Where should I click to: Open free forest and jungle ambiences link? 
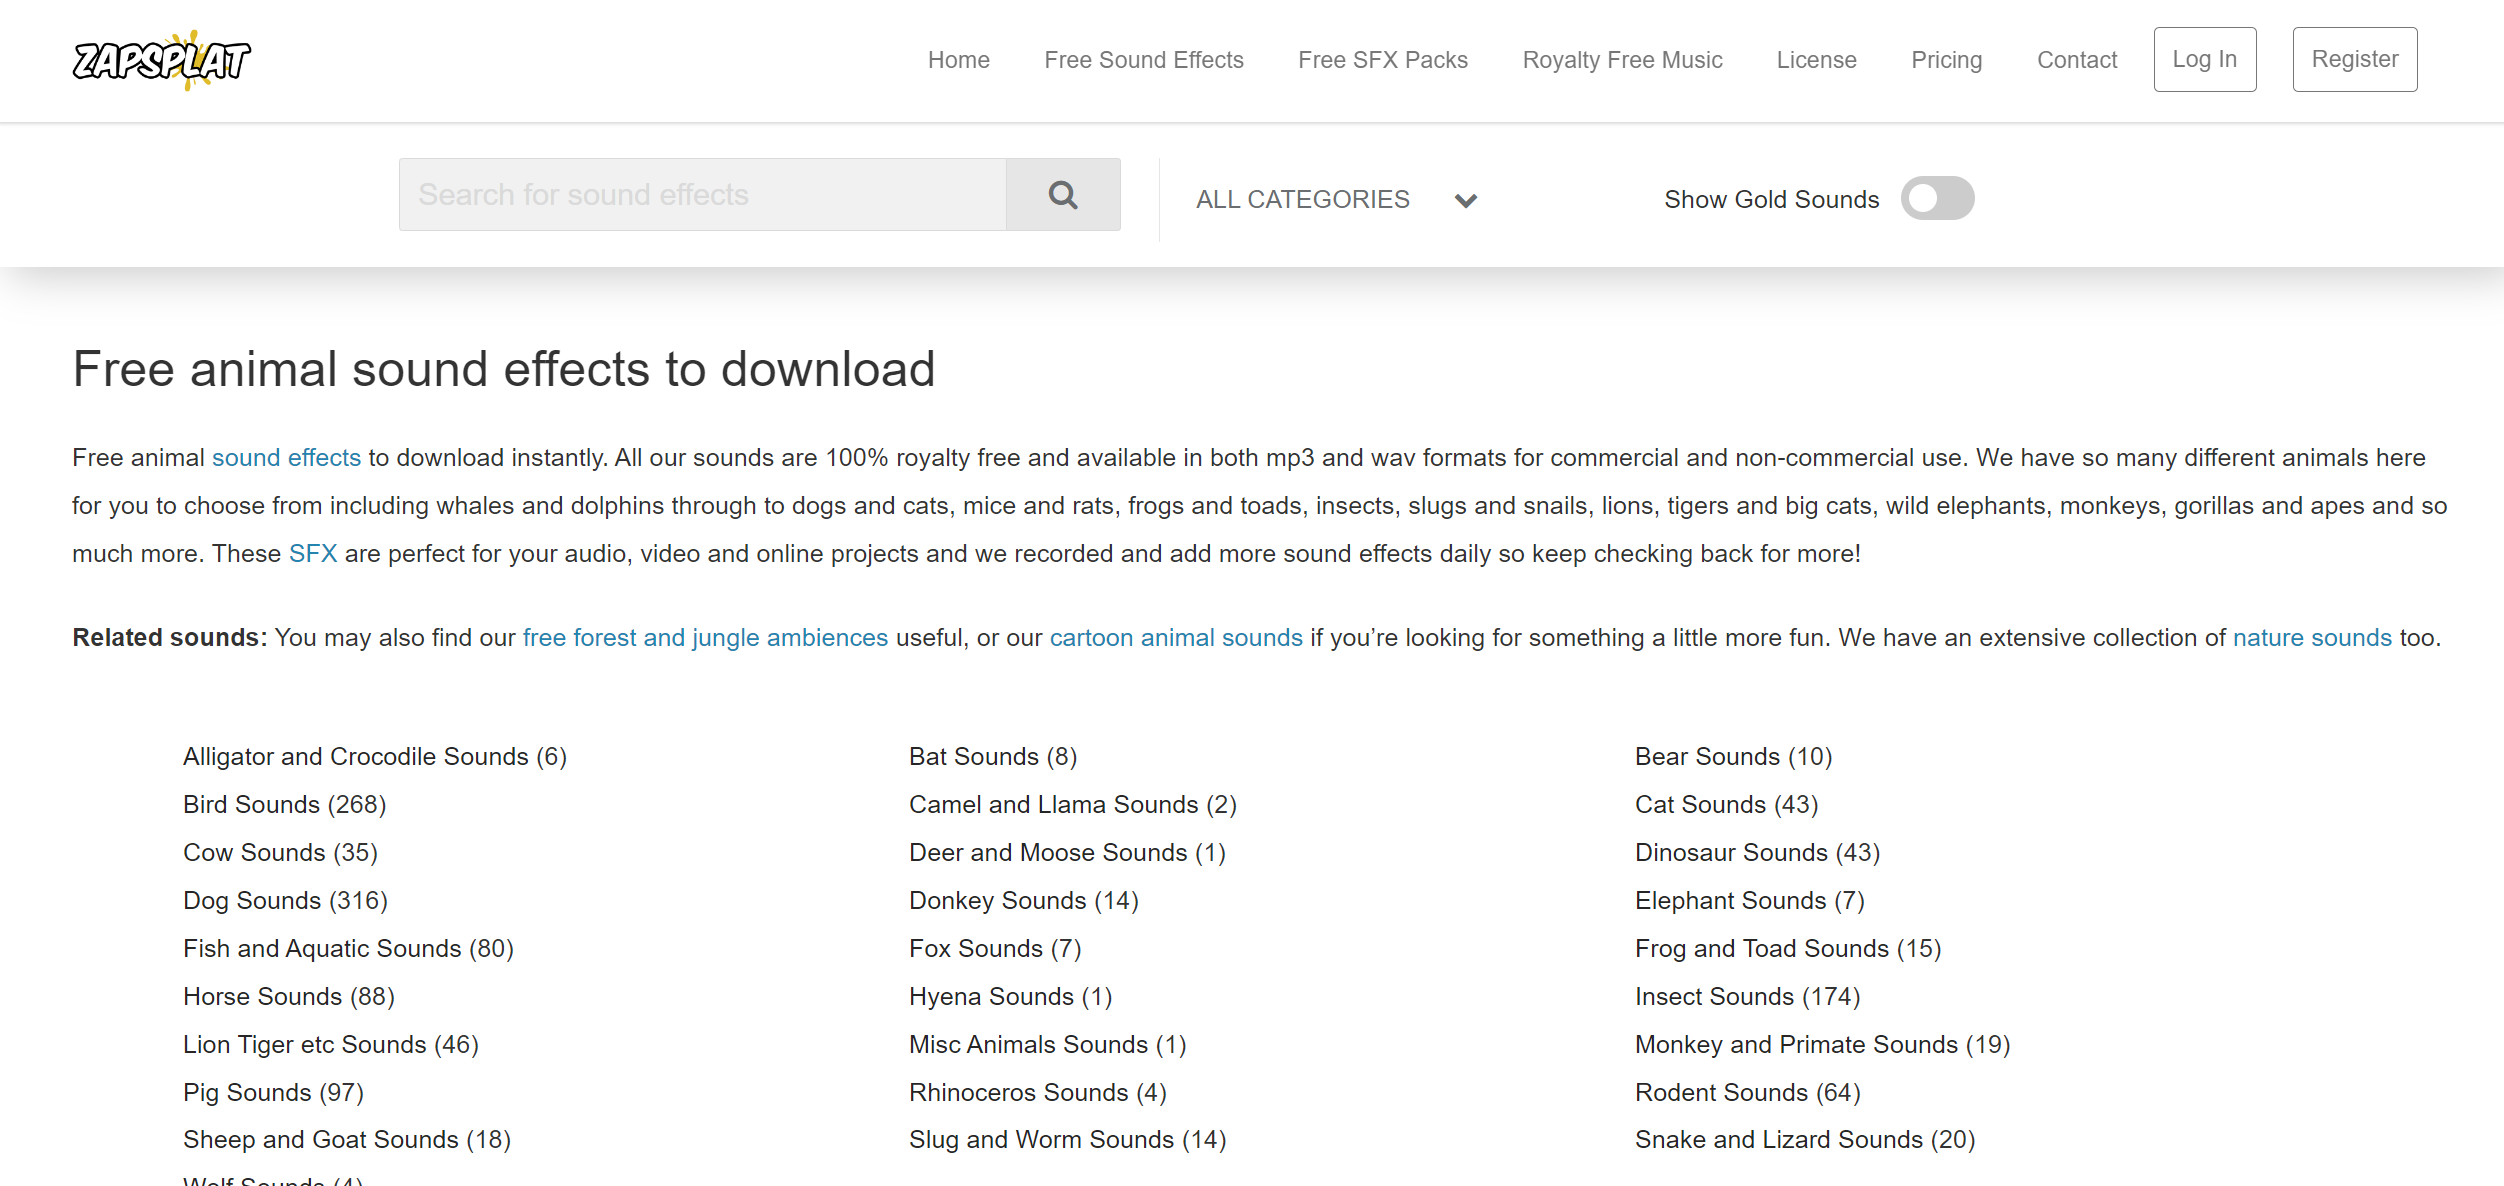[x=704, y=638]
